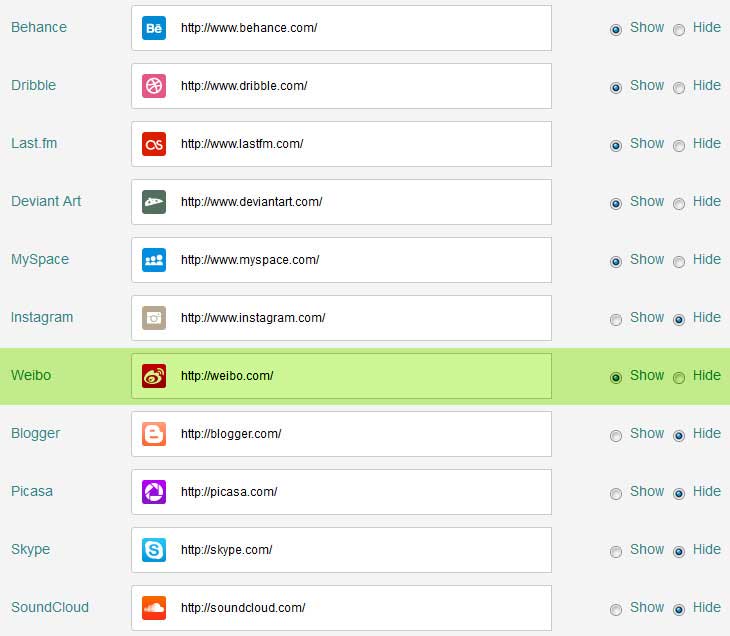730x636 pixels.
Task: Click the Behance logo icon
Action: click(x=154, y=28)
